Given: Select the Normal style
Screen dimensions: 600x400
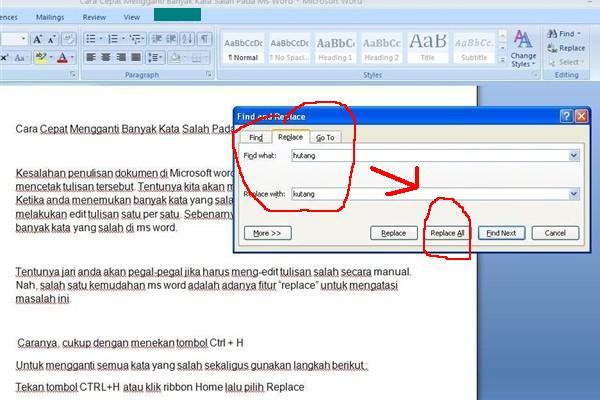Looking at the screenshot, I should [x=243, y=48].
